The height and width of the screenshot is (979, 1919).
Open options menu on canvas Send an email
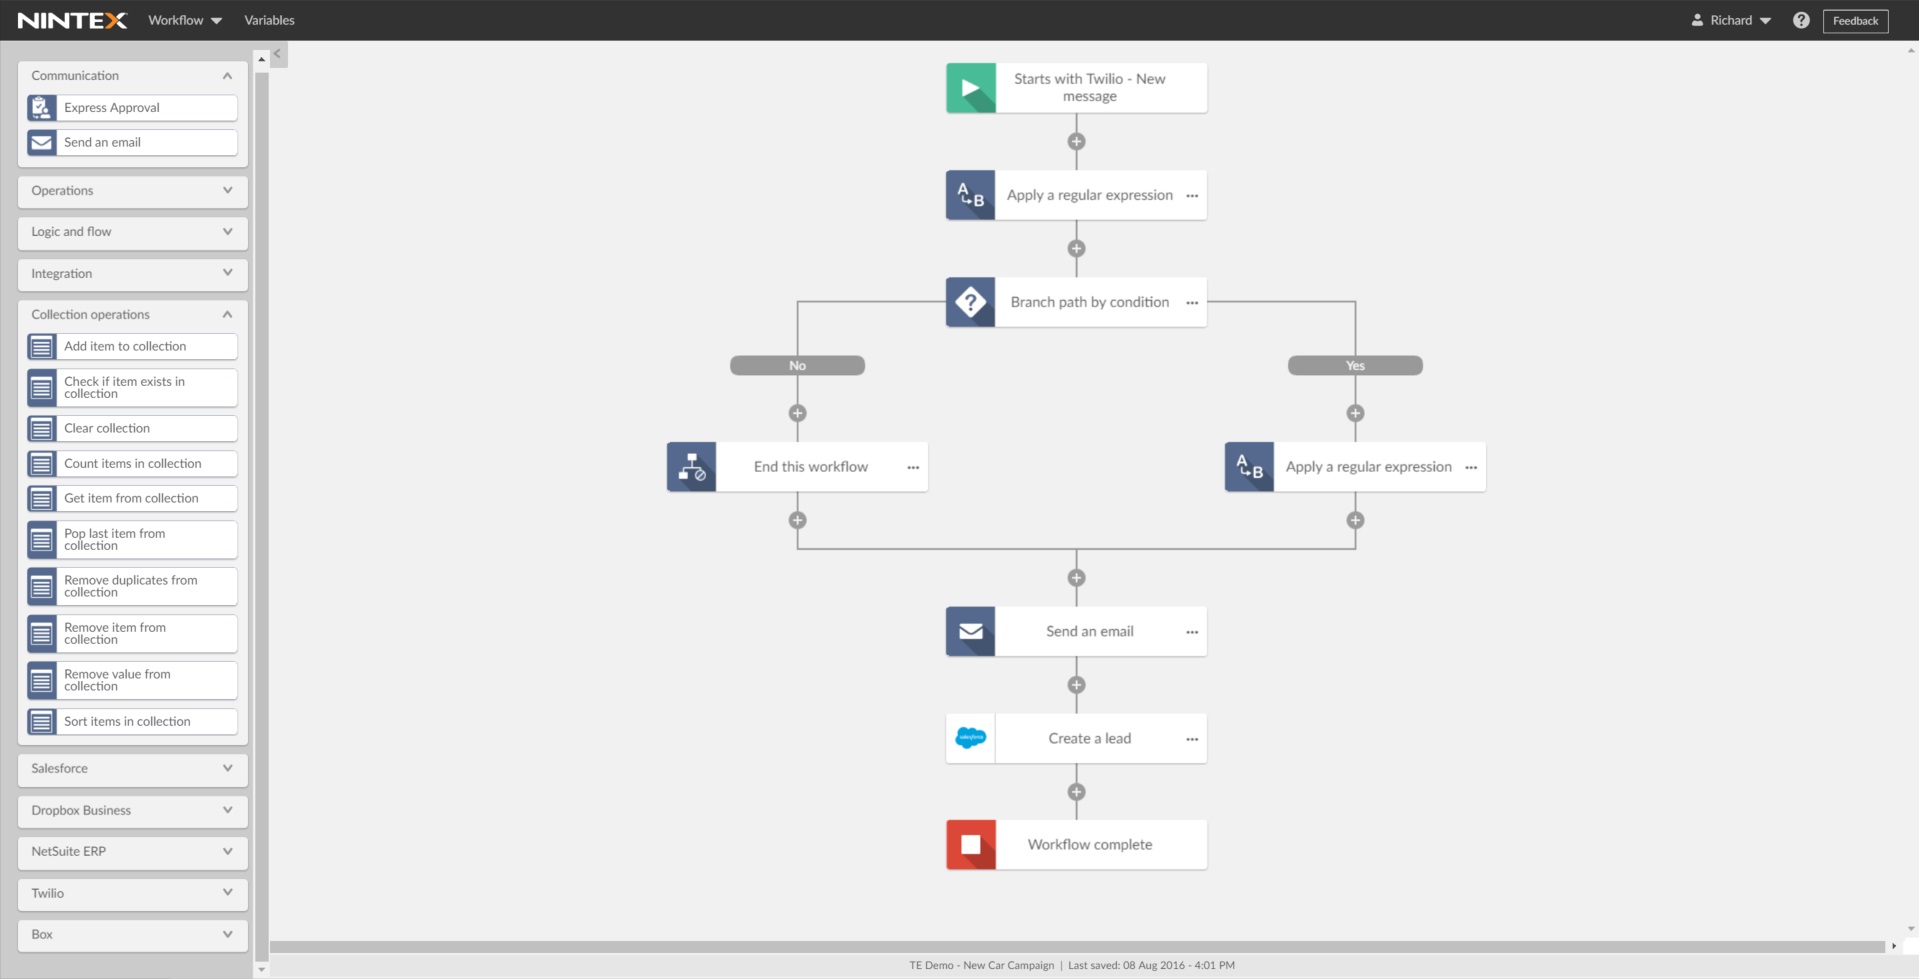(1192, 632)
